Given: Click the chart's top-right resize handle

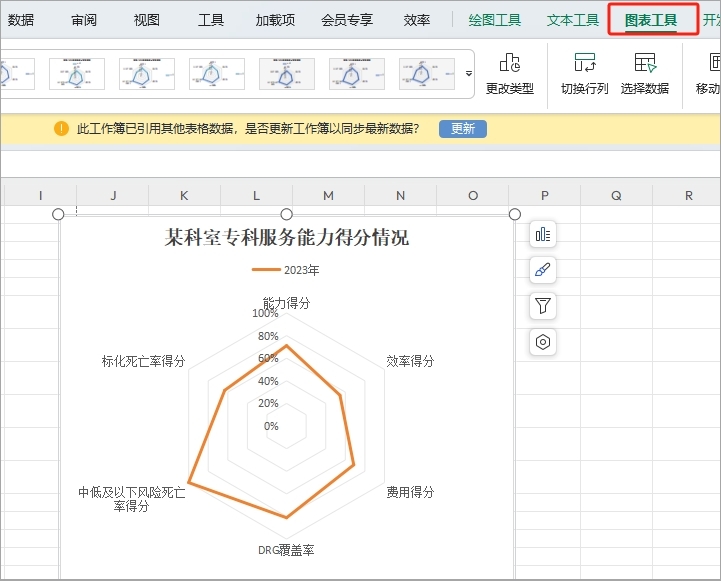Looking at the screenshot, I should [515, 214].
